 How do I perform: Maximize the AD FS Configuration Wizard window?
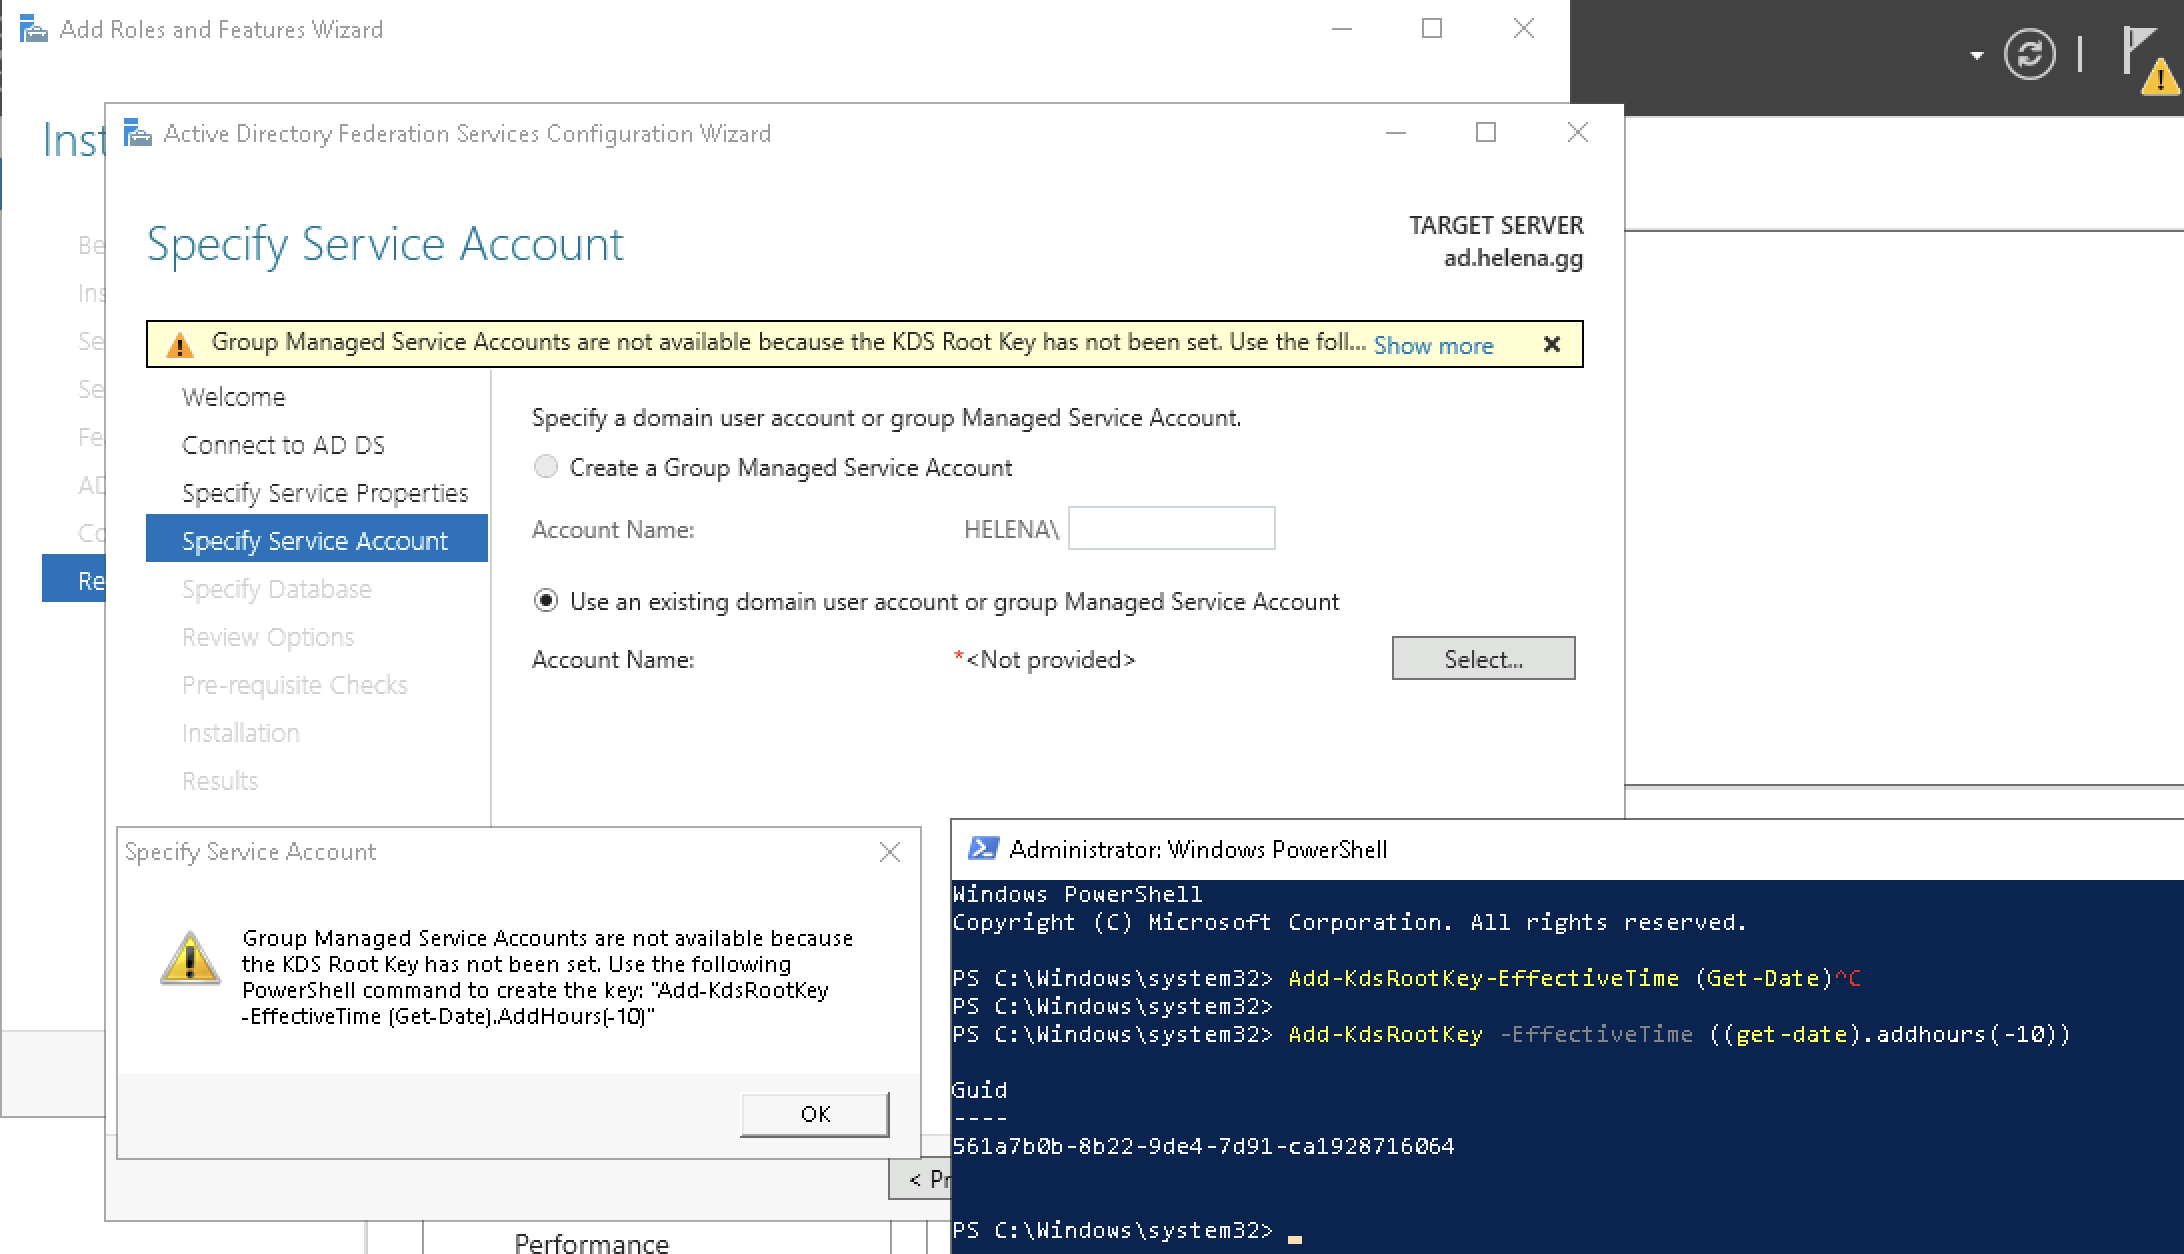tap(1486, 133)
